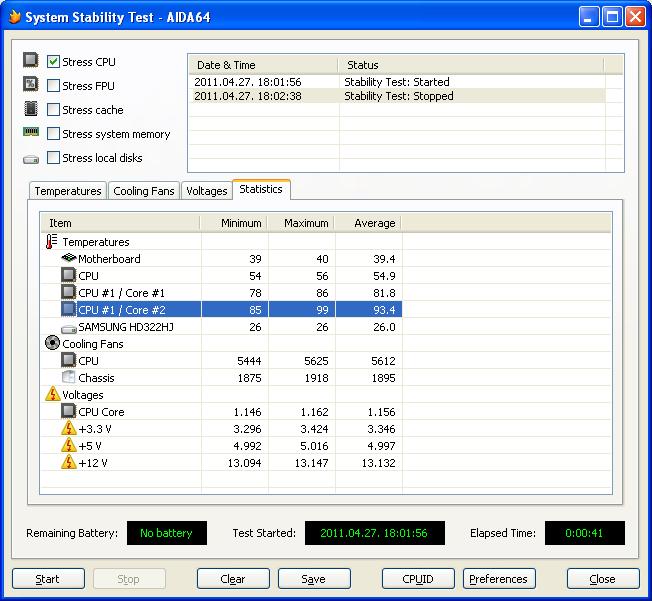
Task: Click the chip icon of CPU fan row
Action: tap(69, 360)
